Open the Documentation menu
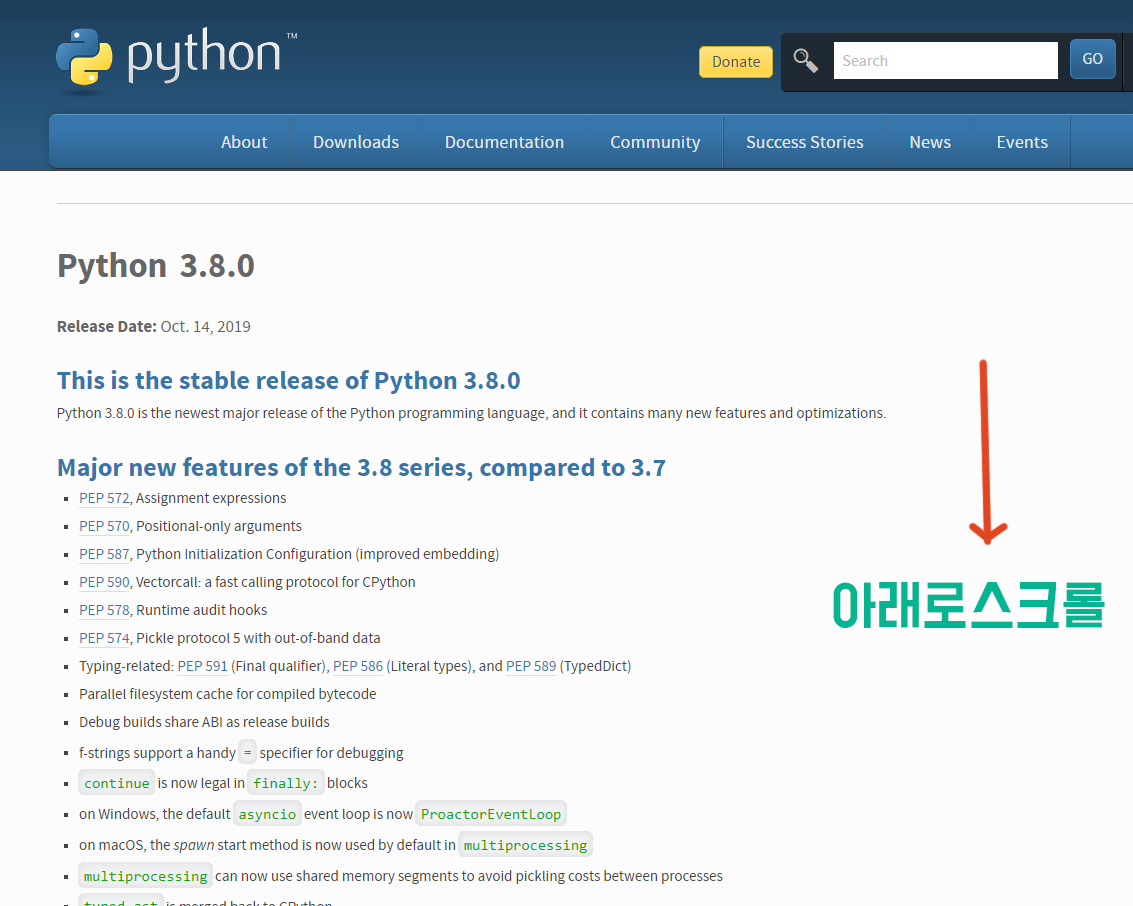Screen dimensions: 1133x906 (504, 142)
